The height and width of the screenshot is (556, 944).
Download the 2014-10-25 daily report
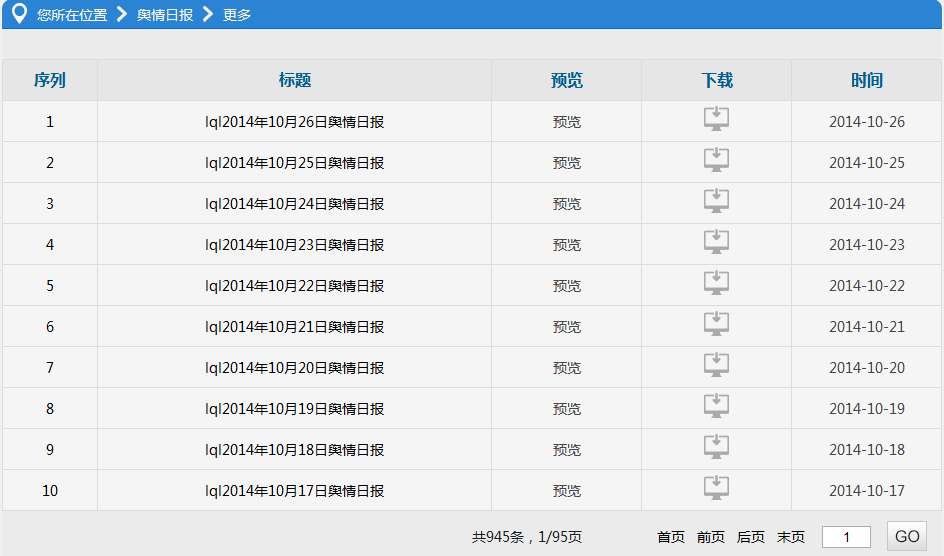click(716, 160)
